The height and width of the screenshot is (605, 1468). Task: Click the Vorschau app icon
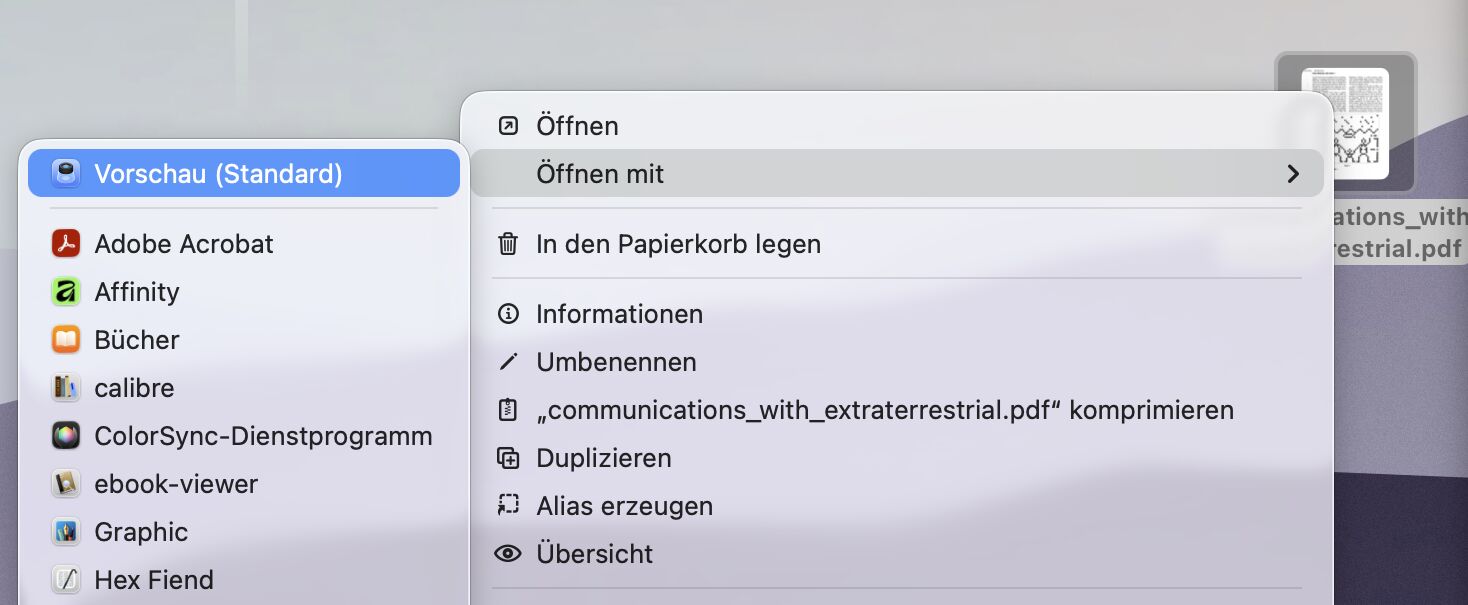[x=66, y=174]
